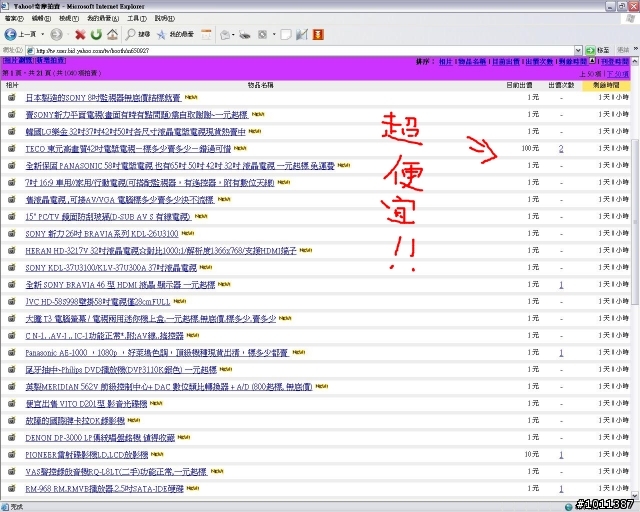Click the Forward arrow toolbar button
The image size is (640, 512).
tap(56, 35)
